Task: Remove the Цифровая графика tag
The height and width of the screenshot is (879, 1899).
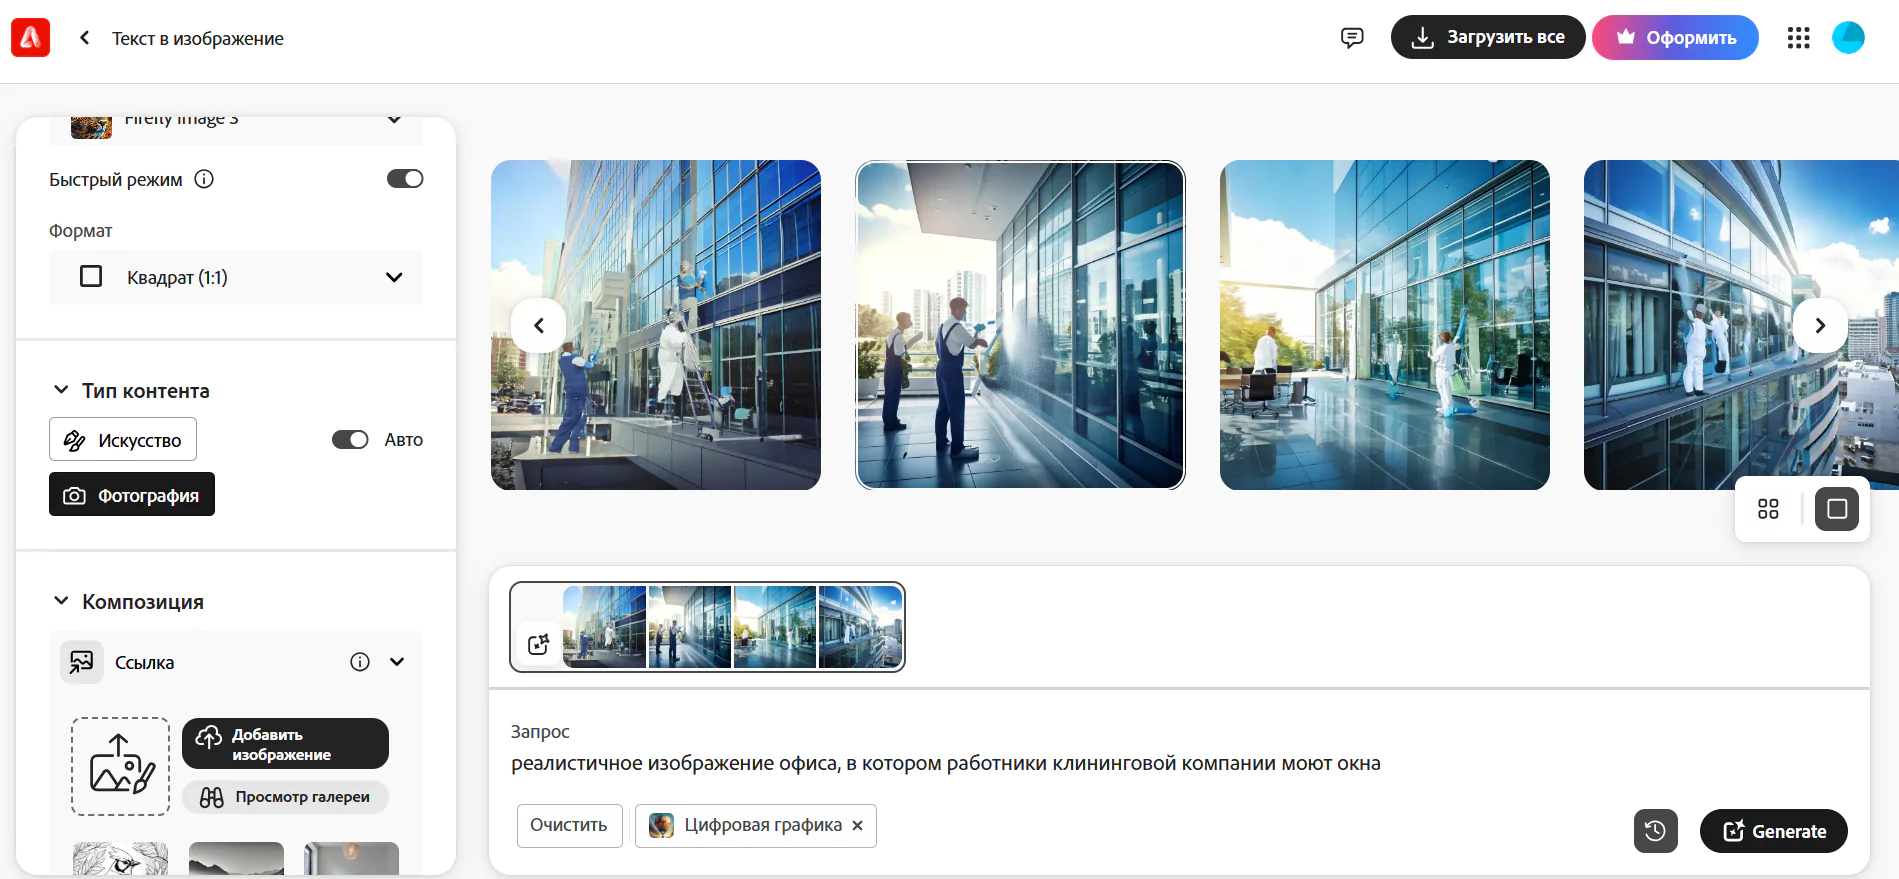Action: click(x=857, y=826)
